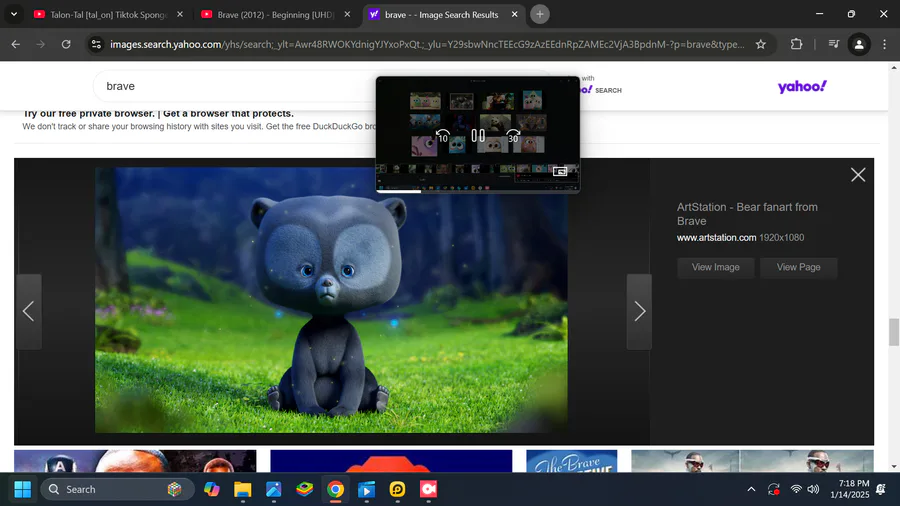Click the View Image button
This screenshot has height=506, width=900.
click(715, 267)
